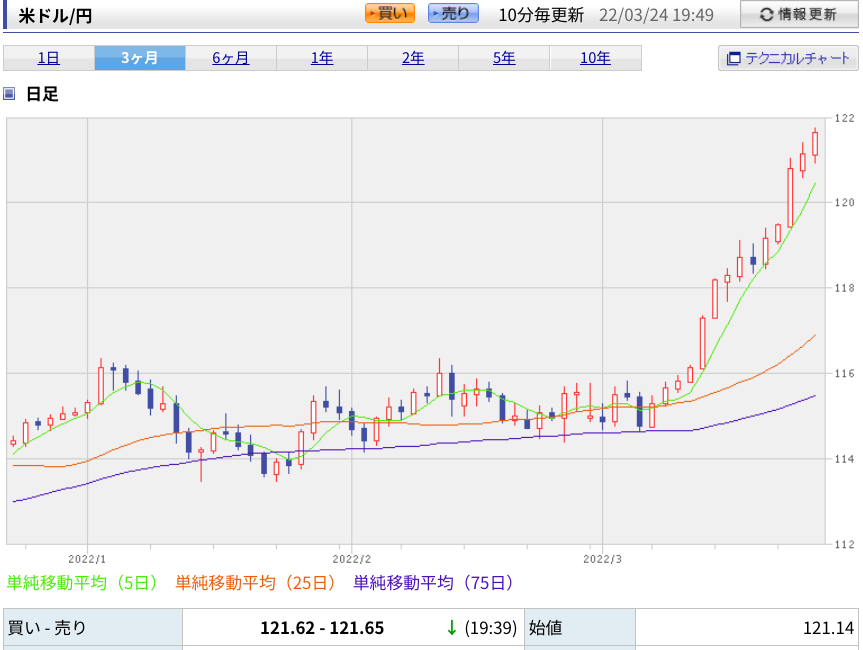Click the 情報更新 refresh button
This screenshot has height=650, width=863.
click(x=799, y=14)
